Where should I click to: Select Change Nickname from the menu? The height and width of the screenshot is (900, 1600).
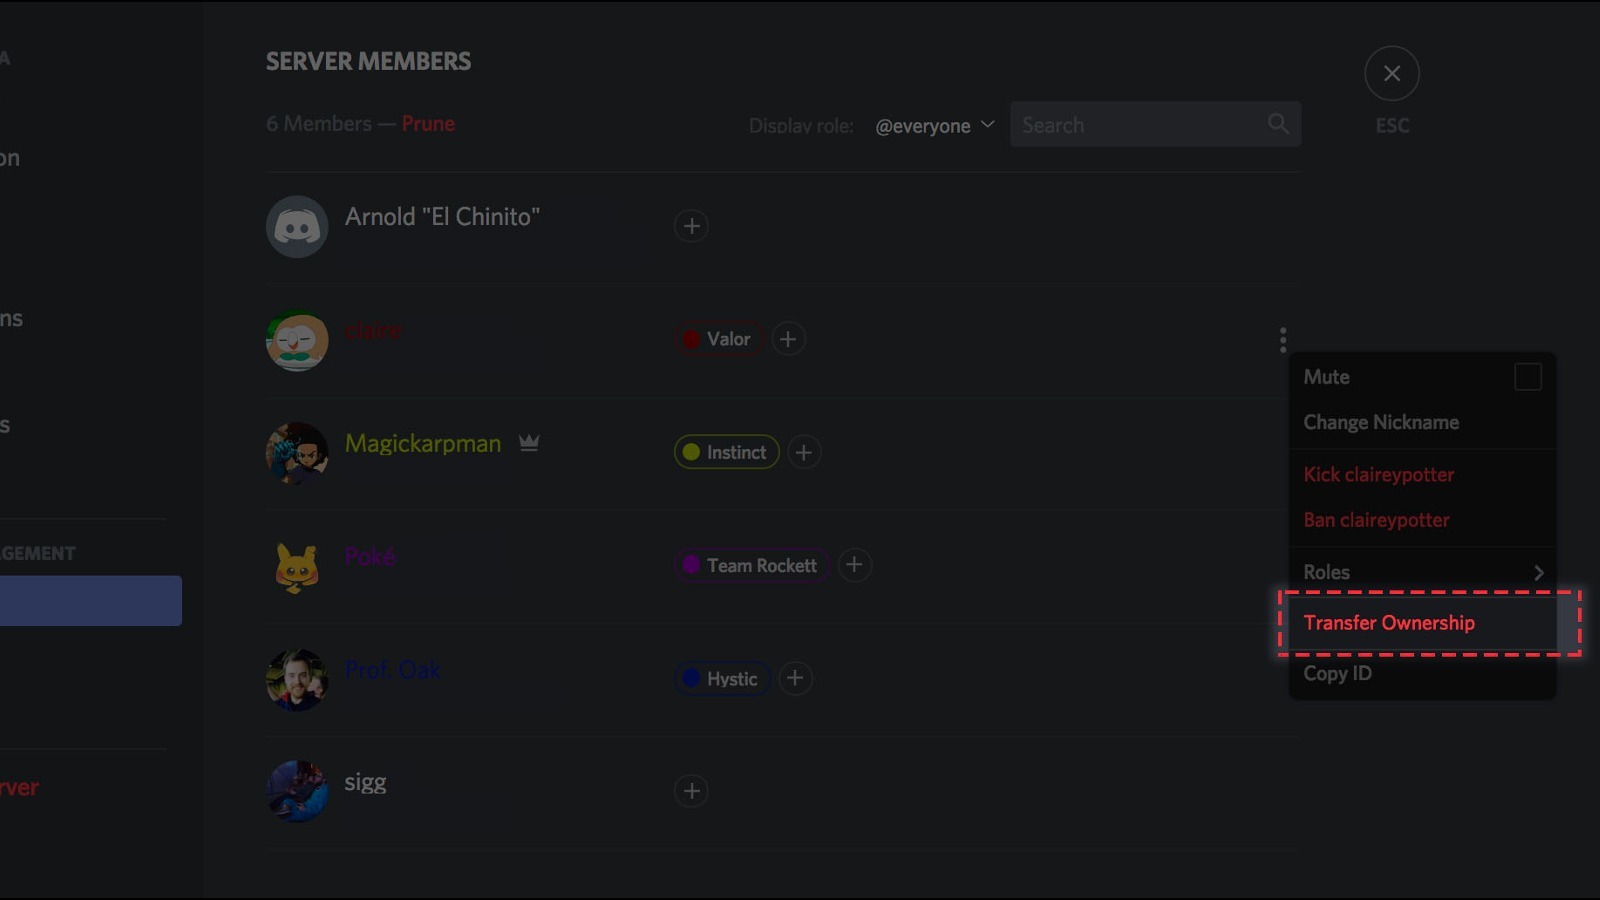[1380, 422]
